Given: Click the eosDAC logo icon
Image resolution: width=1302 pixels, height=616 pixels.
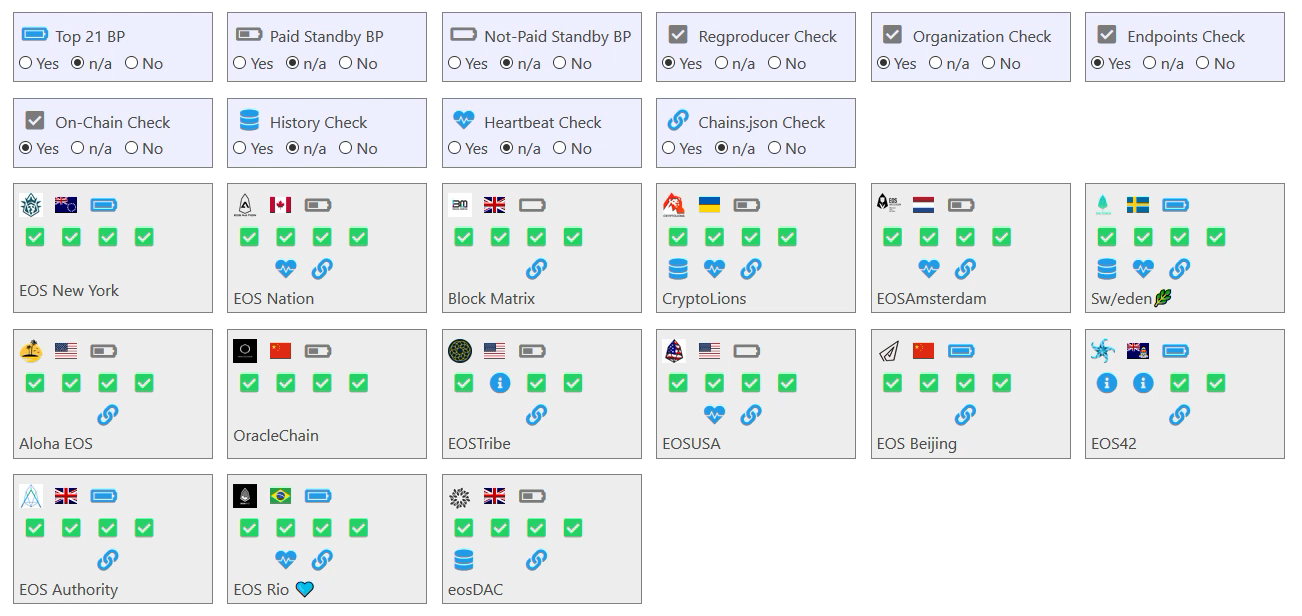Looking at the screenshot, I should pyautogui.click(x=460, y=496).
